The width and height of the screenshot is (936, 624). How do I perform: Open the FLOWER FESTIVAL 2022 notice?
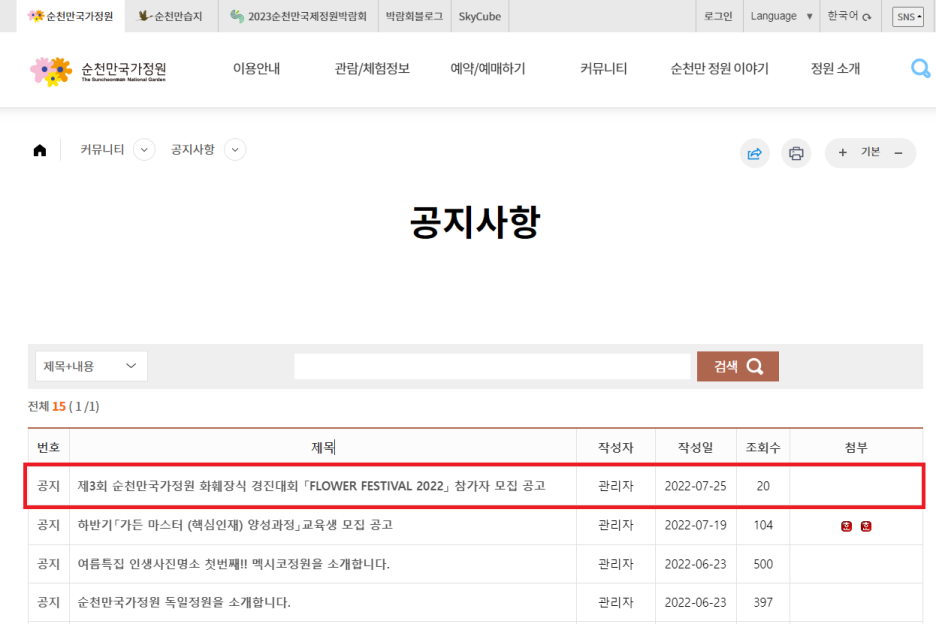tap(311, 486)
